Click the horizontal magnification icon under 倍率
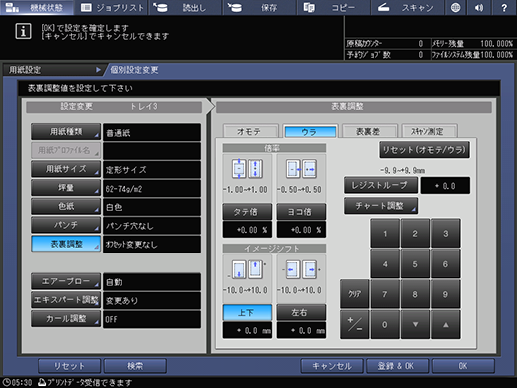 [301, 169]
